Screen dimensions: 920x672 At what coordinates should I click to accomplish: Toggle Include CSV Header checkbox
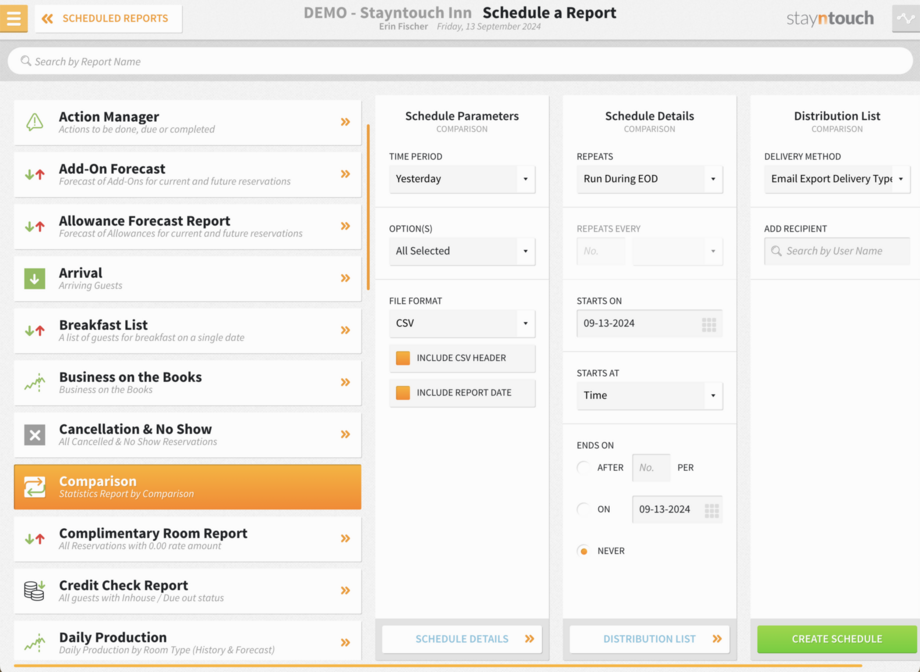402,358
